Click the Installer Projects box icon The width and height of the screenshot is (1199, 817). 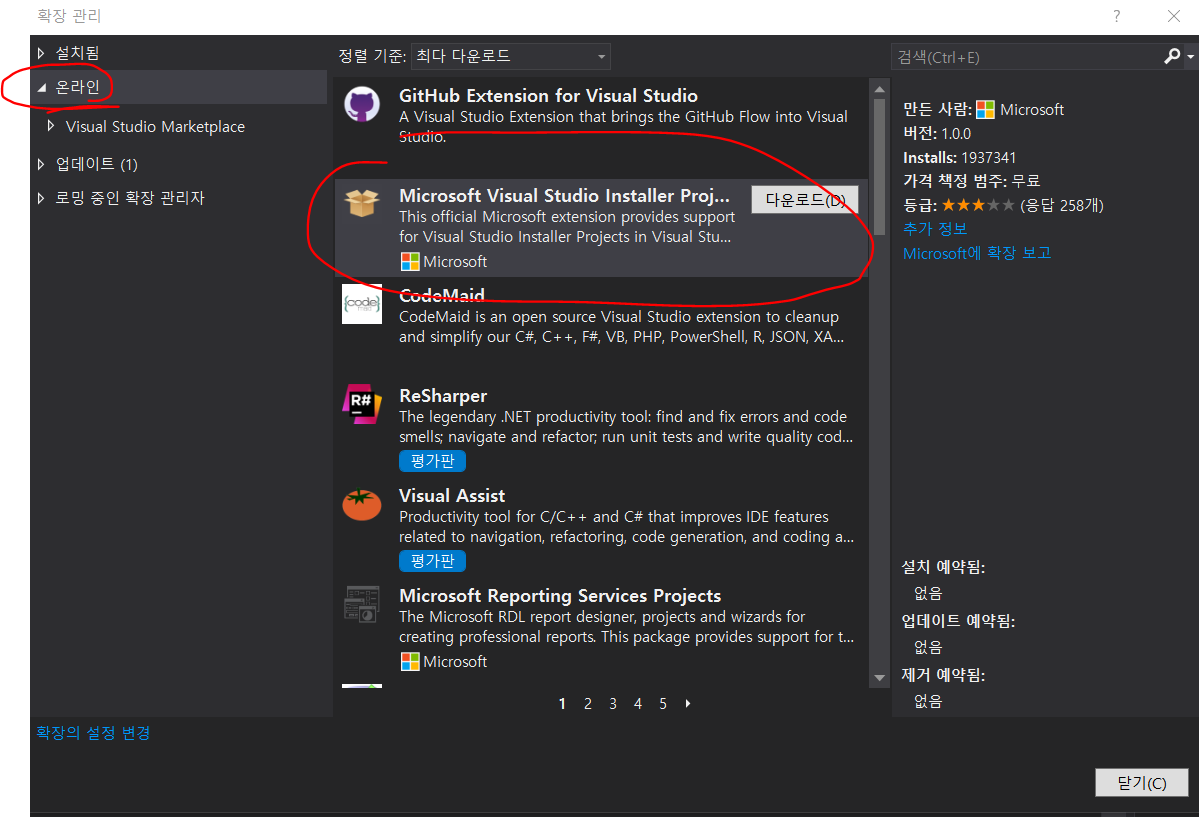pos(362,203)
